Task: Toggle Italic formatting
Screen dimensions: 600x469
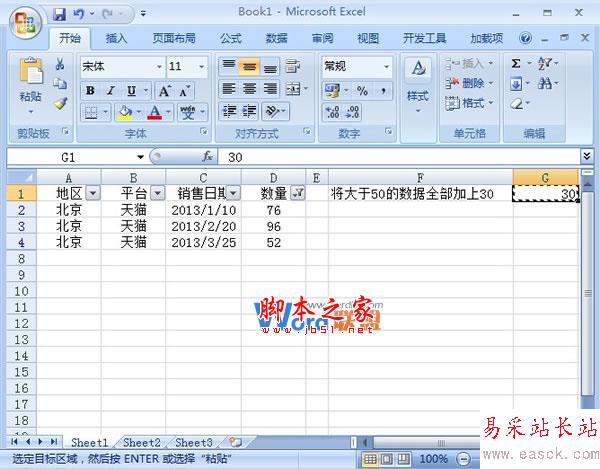Action: click(x=111, y=91)
